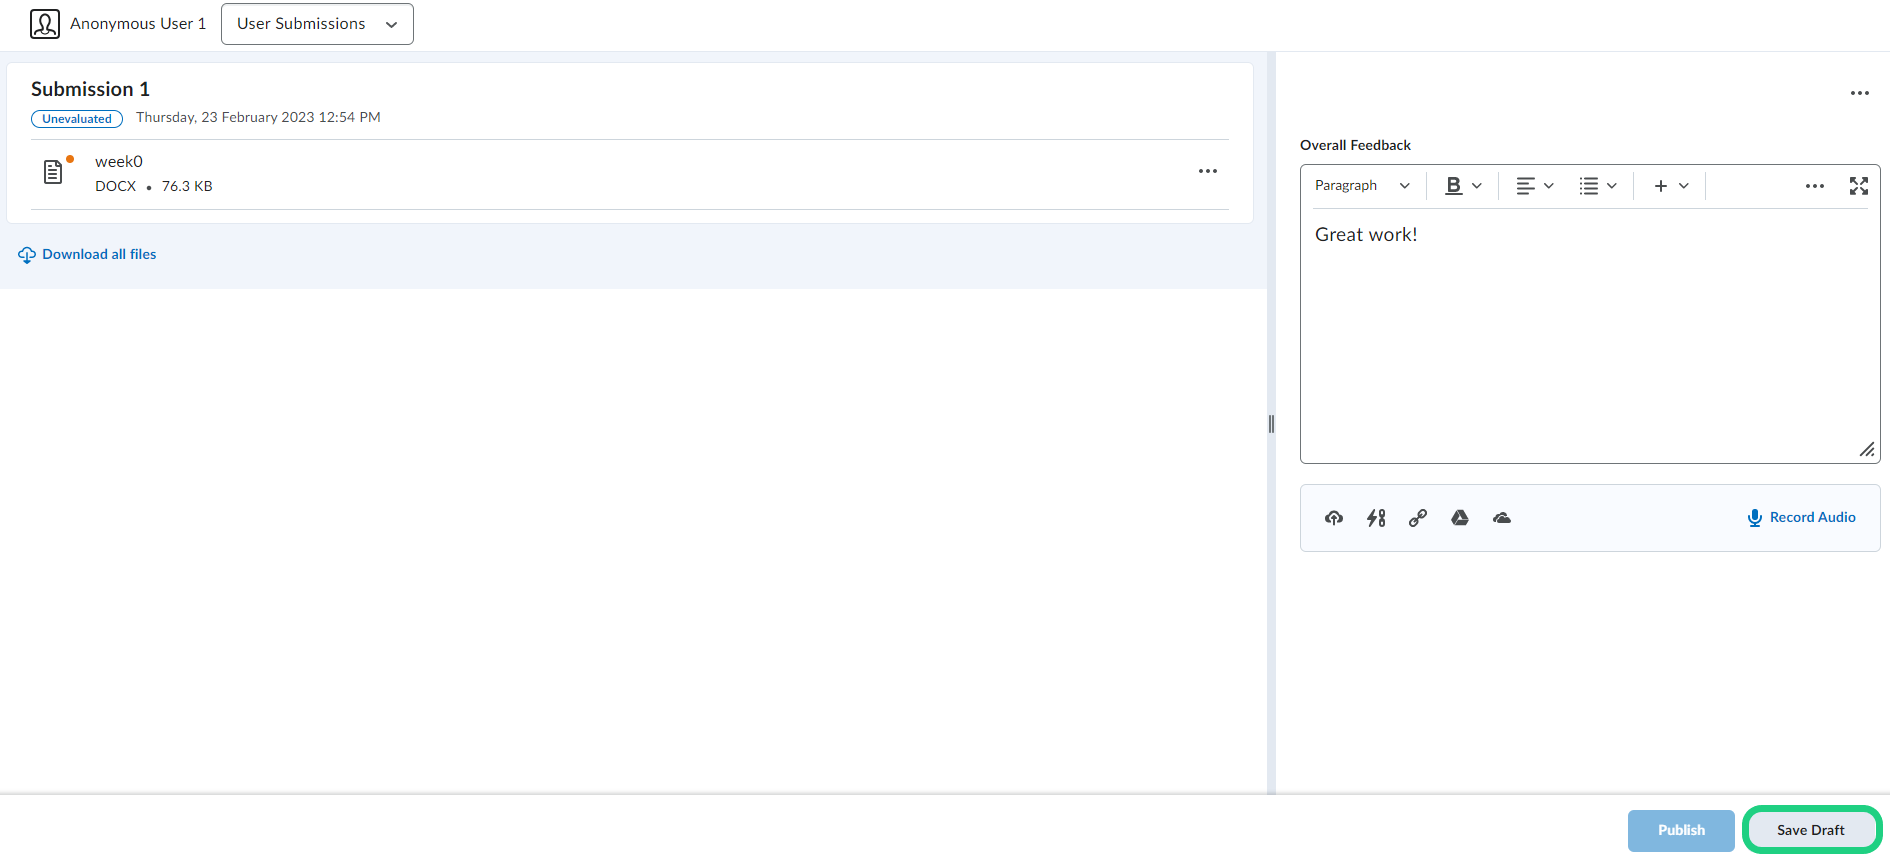Open the insert plus menu

coord(1670,186)
